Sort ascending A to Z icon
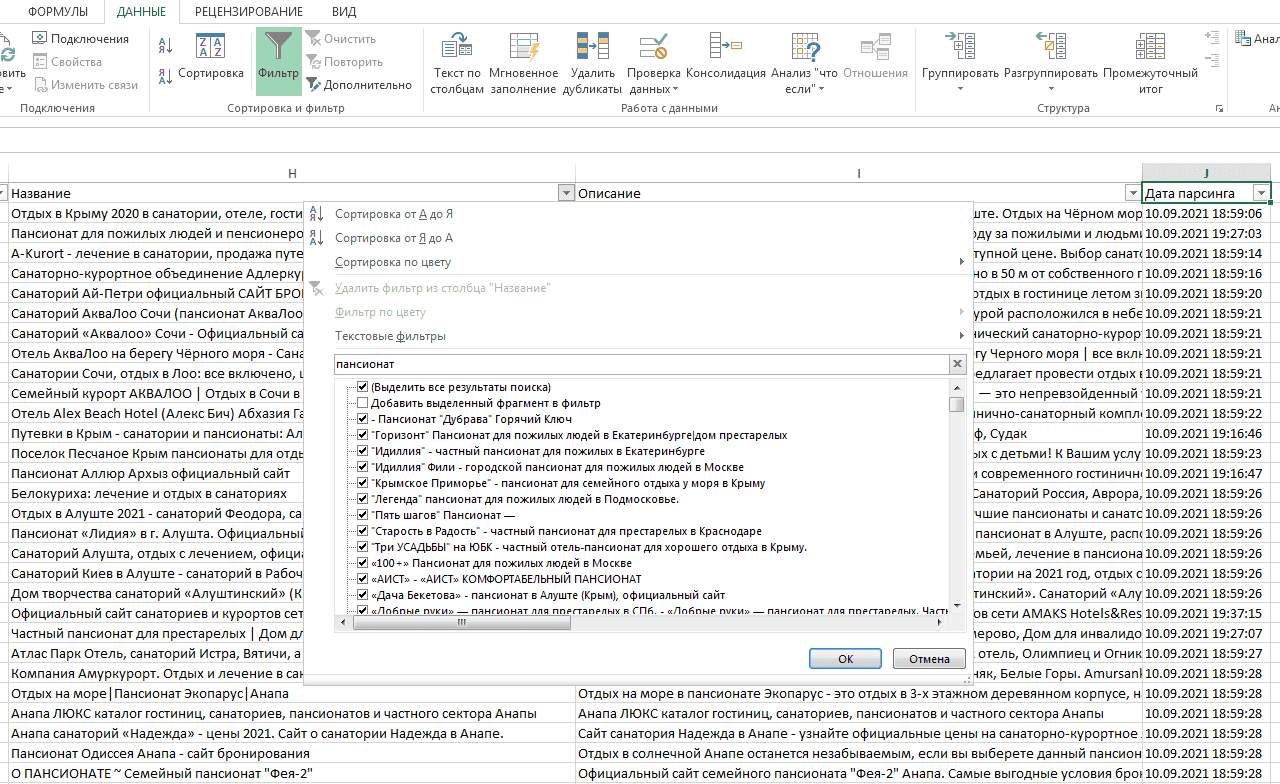1280x784 pixels. (x=166, y=44)
